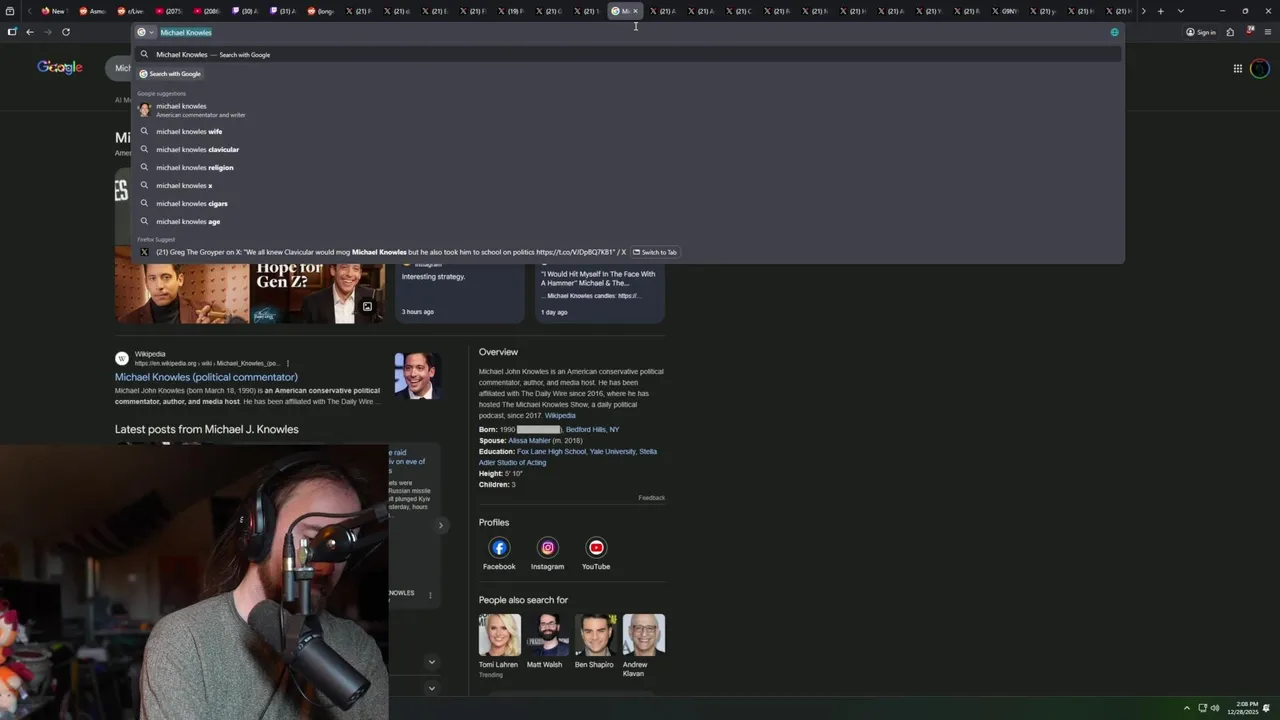Open Michael Knowles (political commentator) Wikipedia link
The image size is (1280, 720).
(x=206, y=377)
